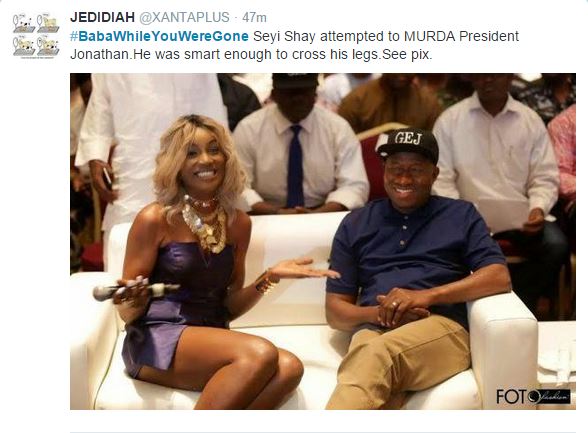Click the JEDIDIAH display name
Image resolution: width=588 pixels, height=433 pixels.
click(102, 17)
